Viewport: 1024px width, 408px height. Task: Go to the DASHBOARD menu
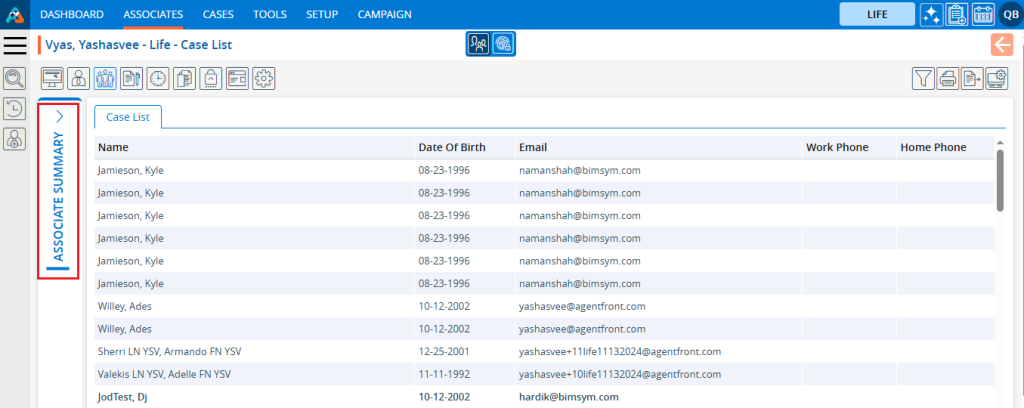click(x=72, y=14)
